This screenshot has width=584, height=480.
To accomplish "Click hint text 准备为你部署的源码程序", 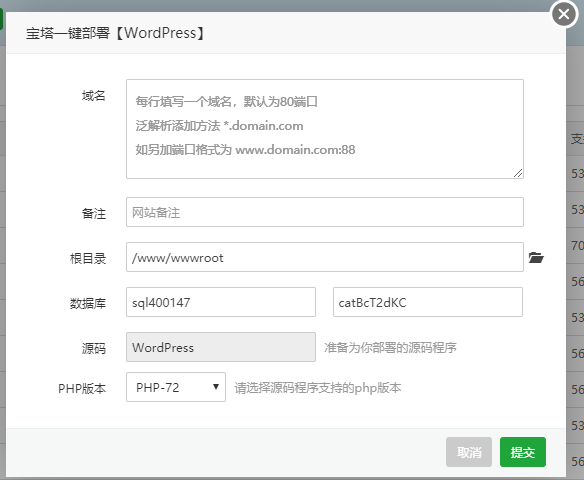I will click(x=390, y=347).
